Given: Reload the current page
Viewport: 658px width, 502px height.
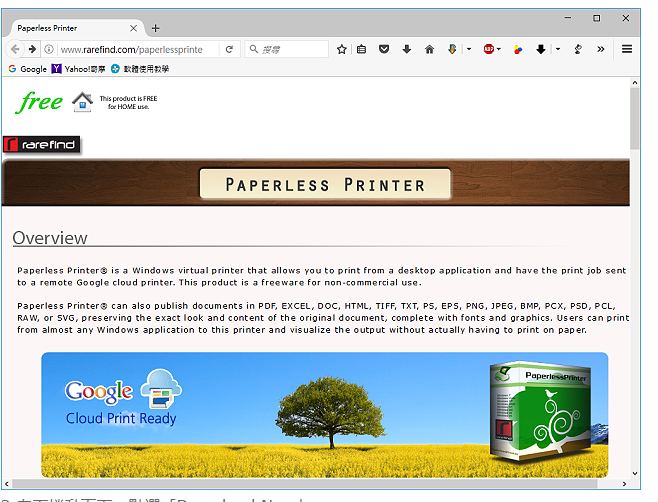Looking at the screenshot, I should [229, 50].
